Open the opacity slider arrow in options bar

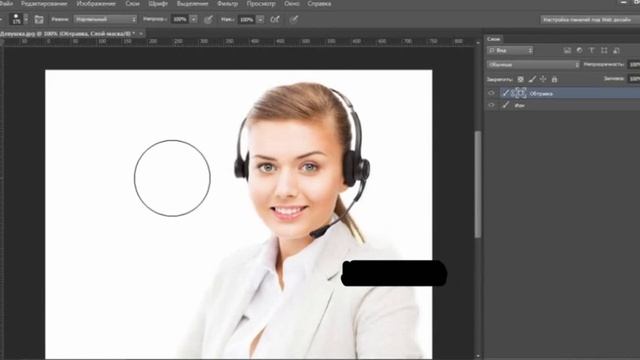pyautogui.click(x=193, y=19)
